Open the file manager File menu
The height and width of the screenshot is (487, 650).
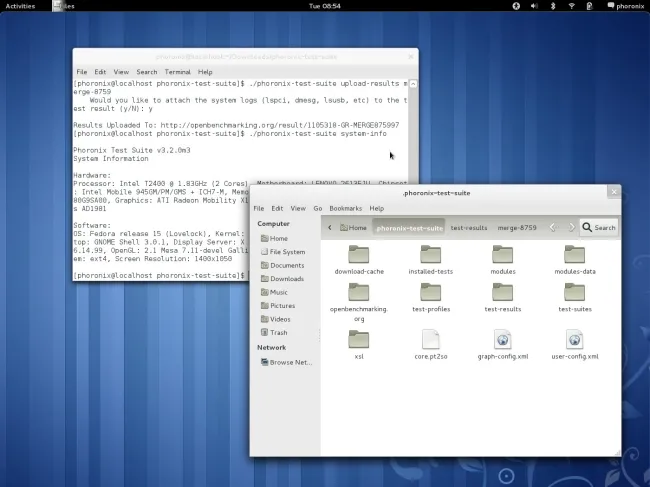pyautogui.click(x=259, y=208)
